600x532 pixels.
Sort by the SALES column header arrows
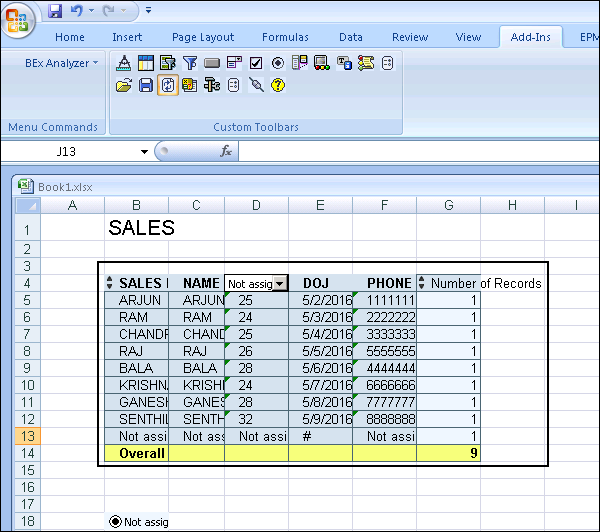[110, 284]
